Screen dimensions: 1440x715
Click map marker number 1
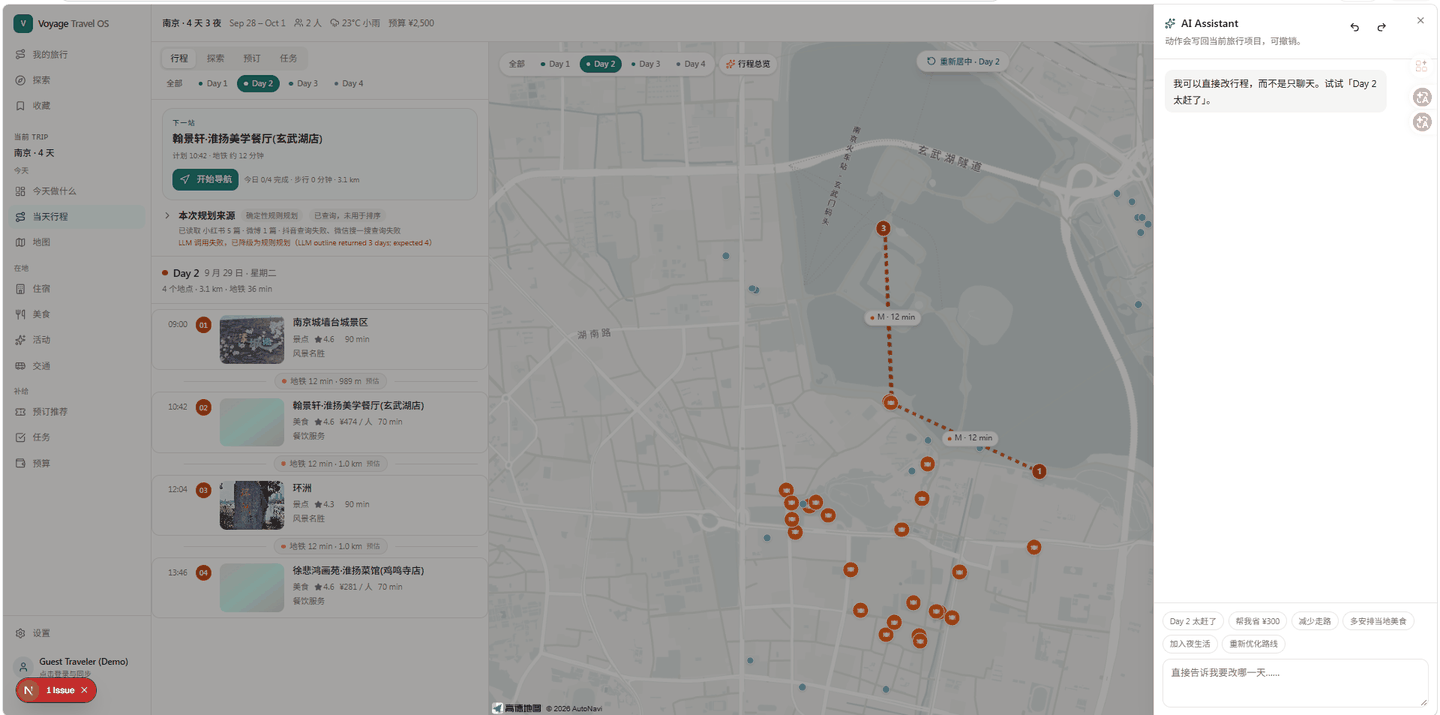click(x=1039, y=471)
